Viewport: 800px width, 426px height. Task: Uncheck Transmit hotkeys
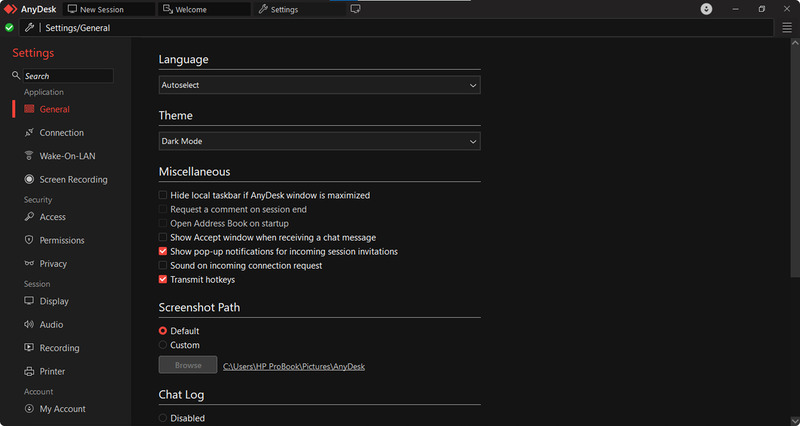(163, 280)
